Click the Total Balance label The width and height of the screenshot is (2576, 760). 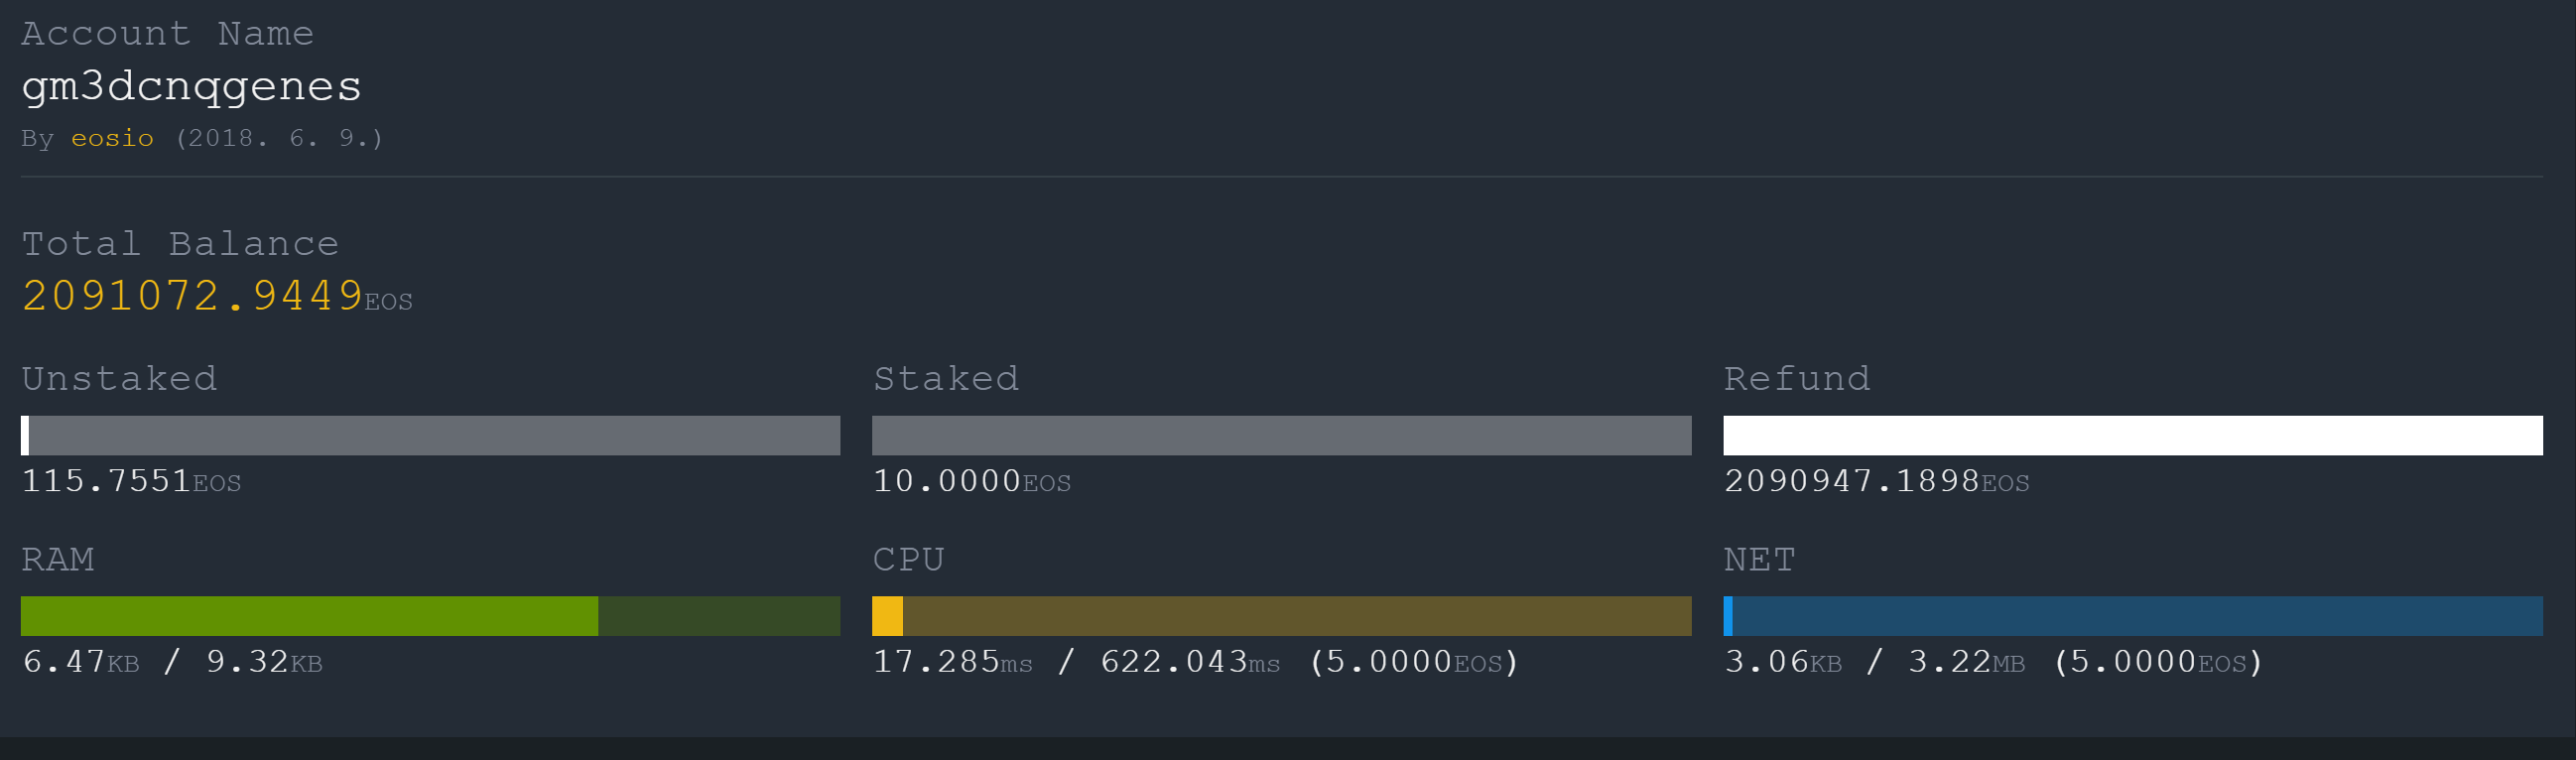pyautogui.click(x=180, y=244)
